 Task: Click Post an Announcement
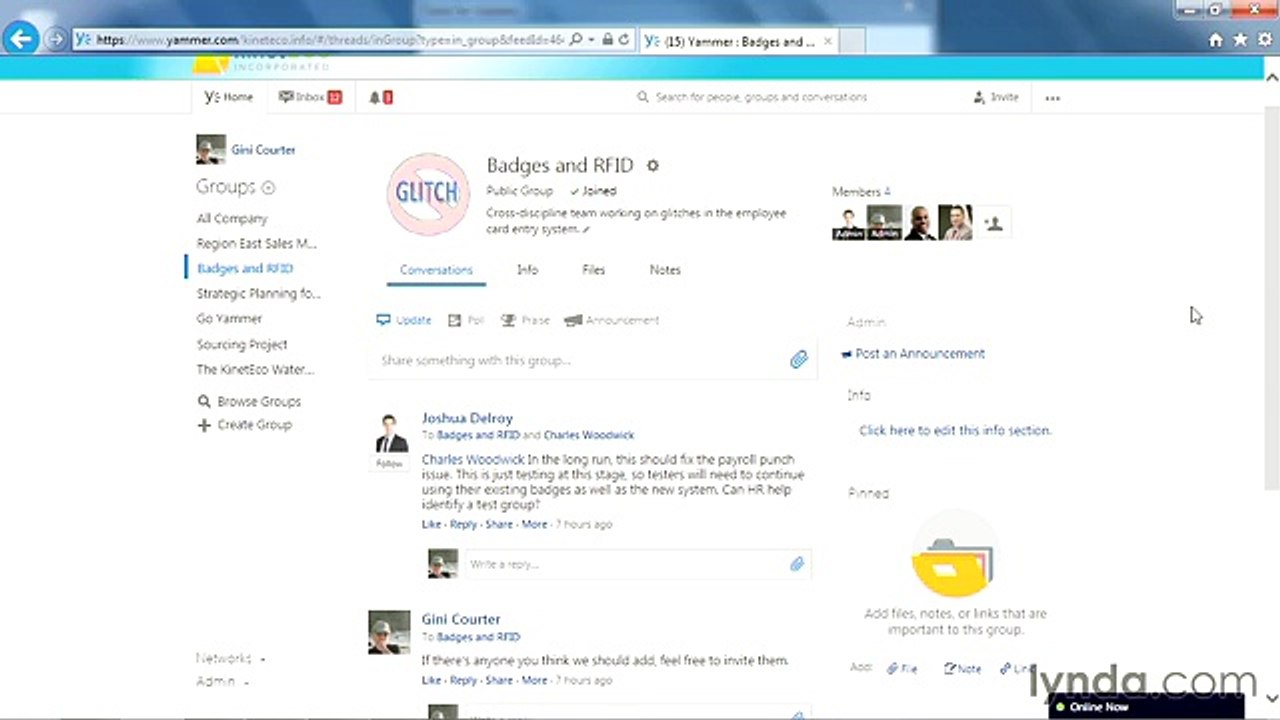pos(913,354)
